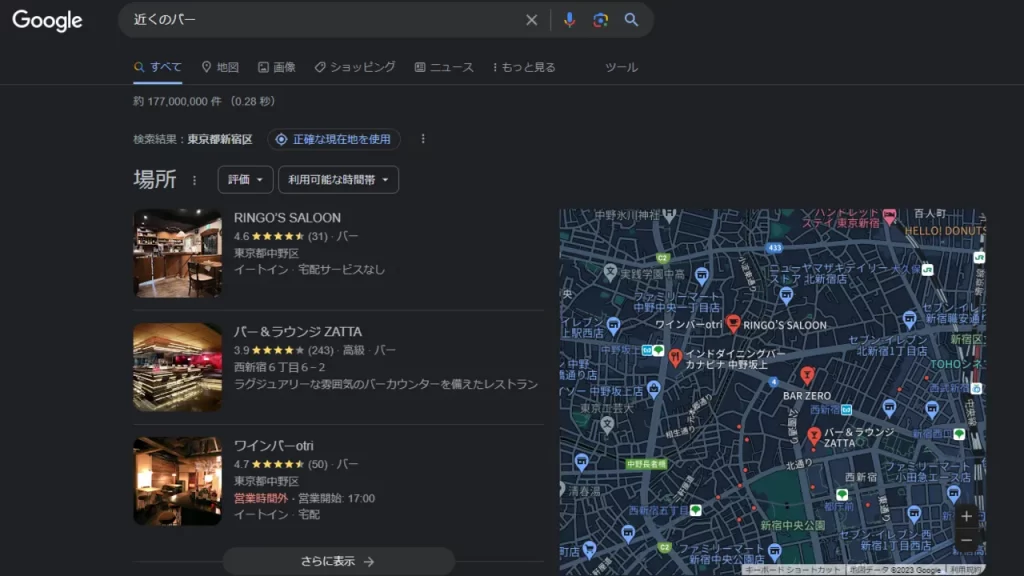Viewport: 1024px width, 576px height.
Task: Open Google Lens image search icon
Action: (x=600, y=20)
